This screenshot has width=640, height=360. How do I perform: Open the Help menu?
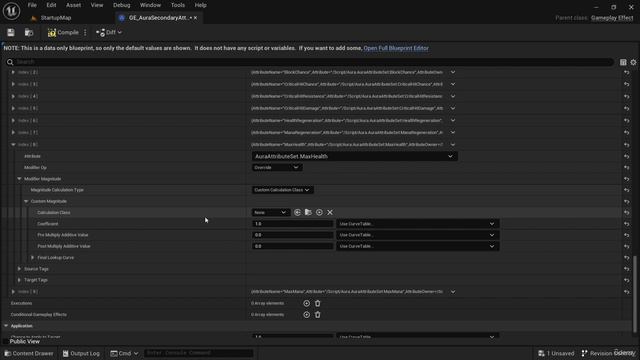(x=200, y=5)
